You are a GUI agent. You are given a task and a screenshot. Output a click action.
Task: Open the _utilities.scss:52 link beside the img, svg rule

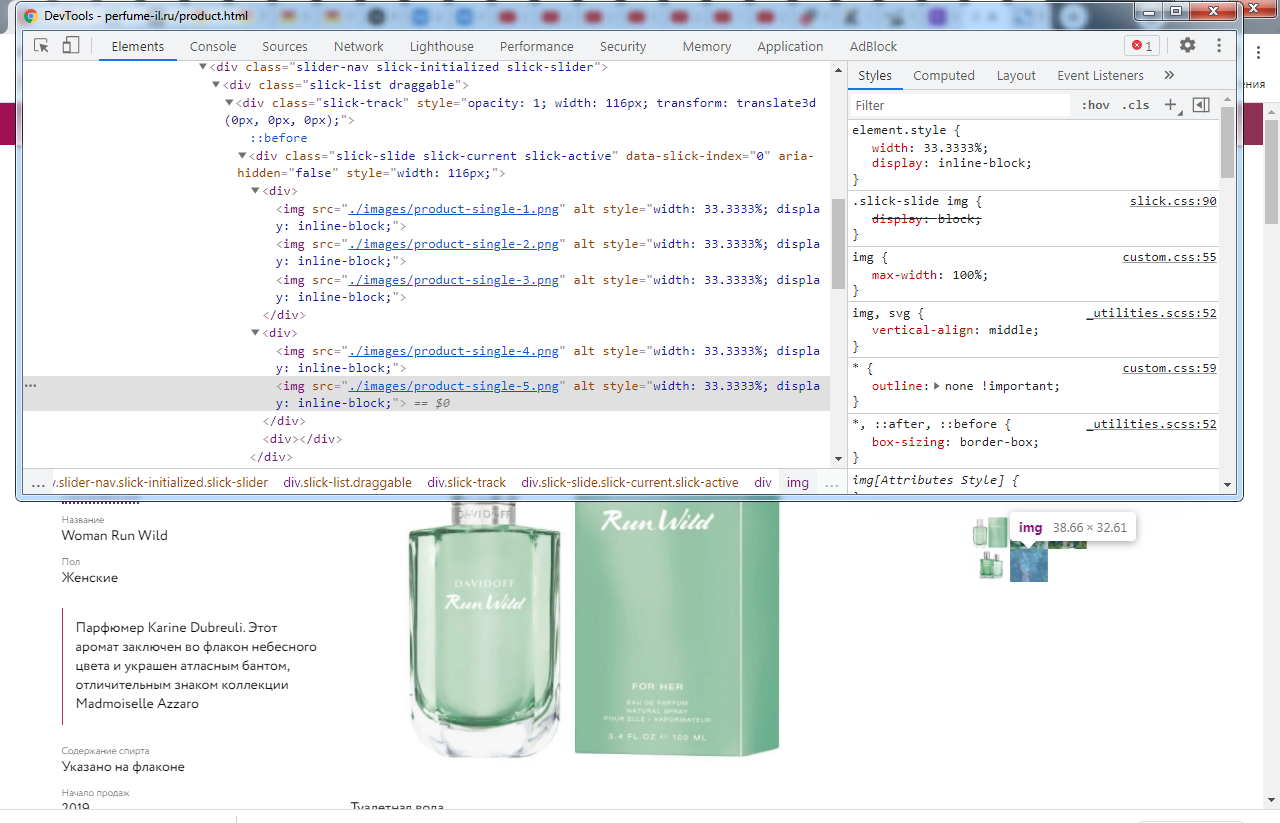(1152, 313)
